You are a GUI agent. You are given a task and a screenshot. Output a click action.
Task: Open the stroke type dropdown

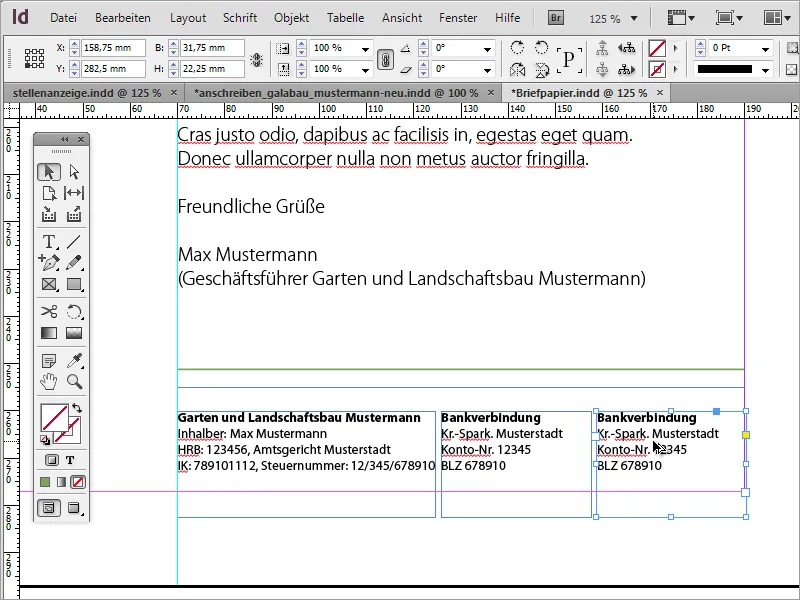coord(765,70)
